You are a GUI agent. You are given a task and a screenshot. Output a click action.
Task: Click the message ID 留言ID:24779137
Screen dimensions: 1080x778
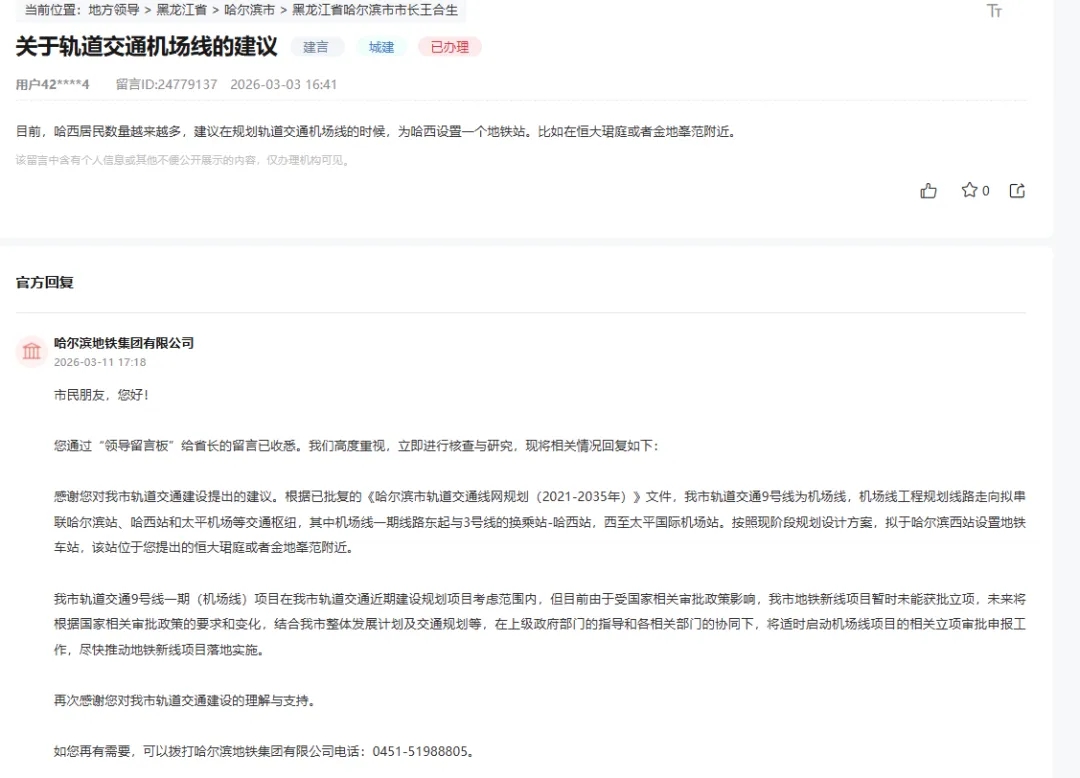tap(166, 84)
